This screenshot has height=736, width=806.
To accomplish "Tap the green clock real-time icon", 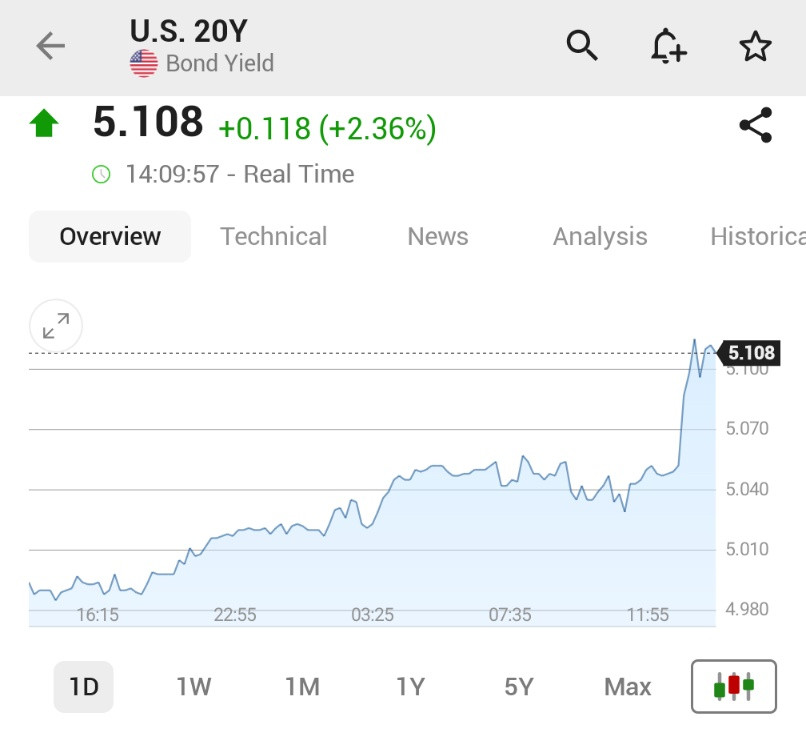I will tap(101, 174).
